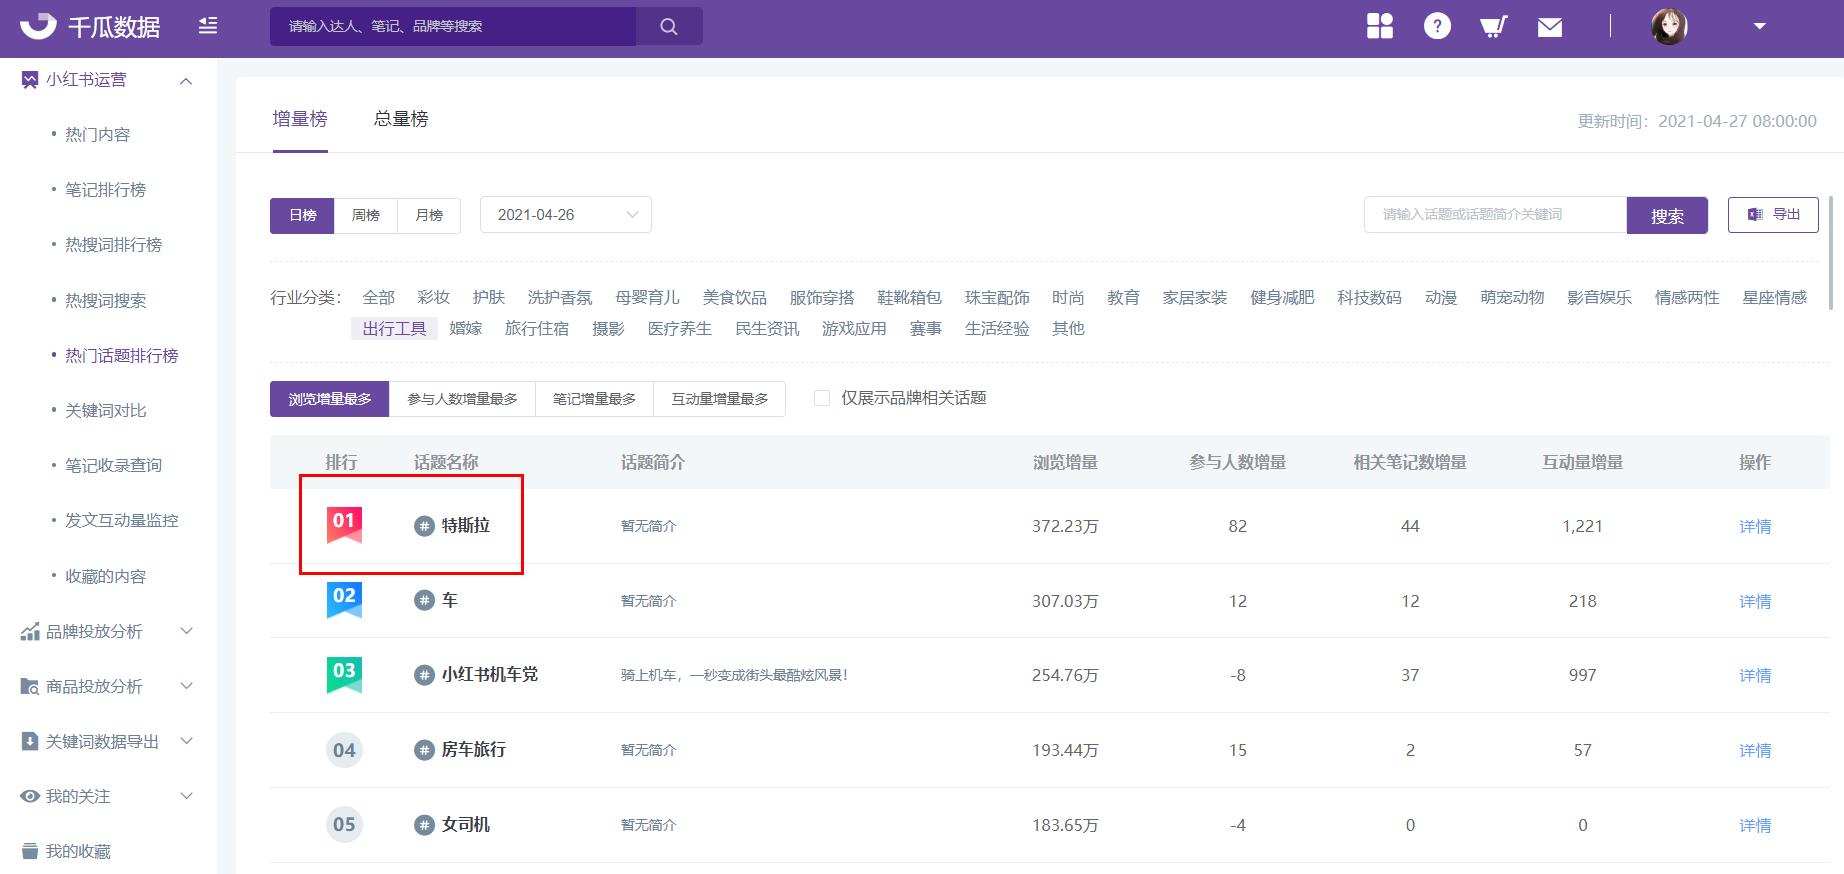Viewport: 1844px width, 874px height.
Task: Filter by 美食饮品 industry category
Action: (735, 297)
